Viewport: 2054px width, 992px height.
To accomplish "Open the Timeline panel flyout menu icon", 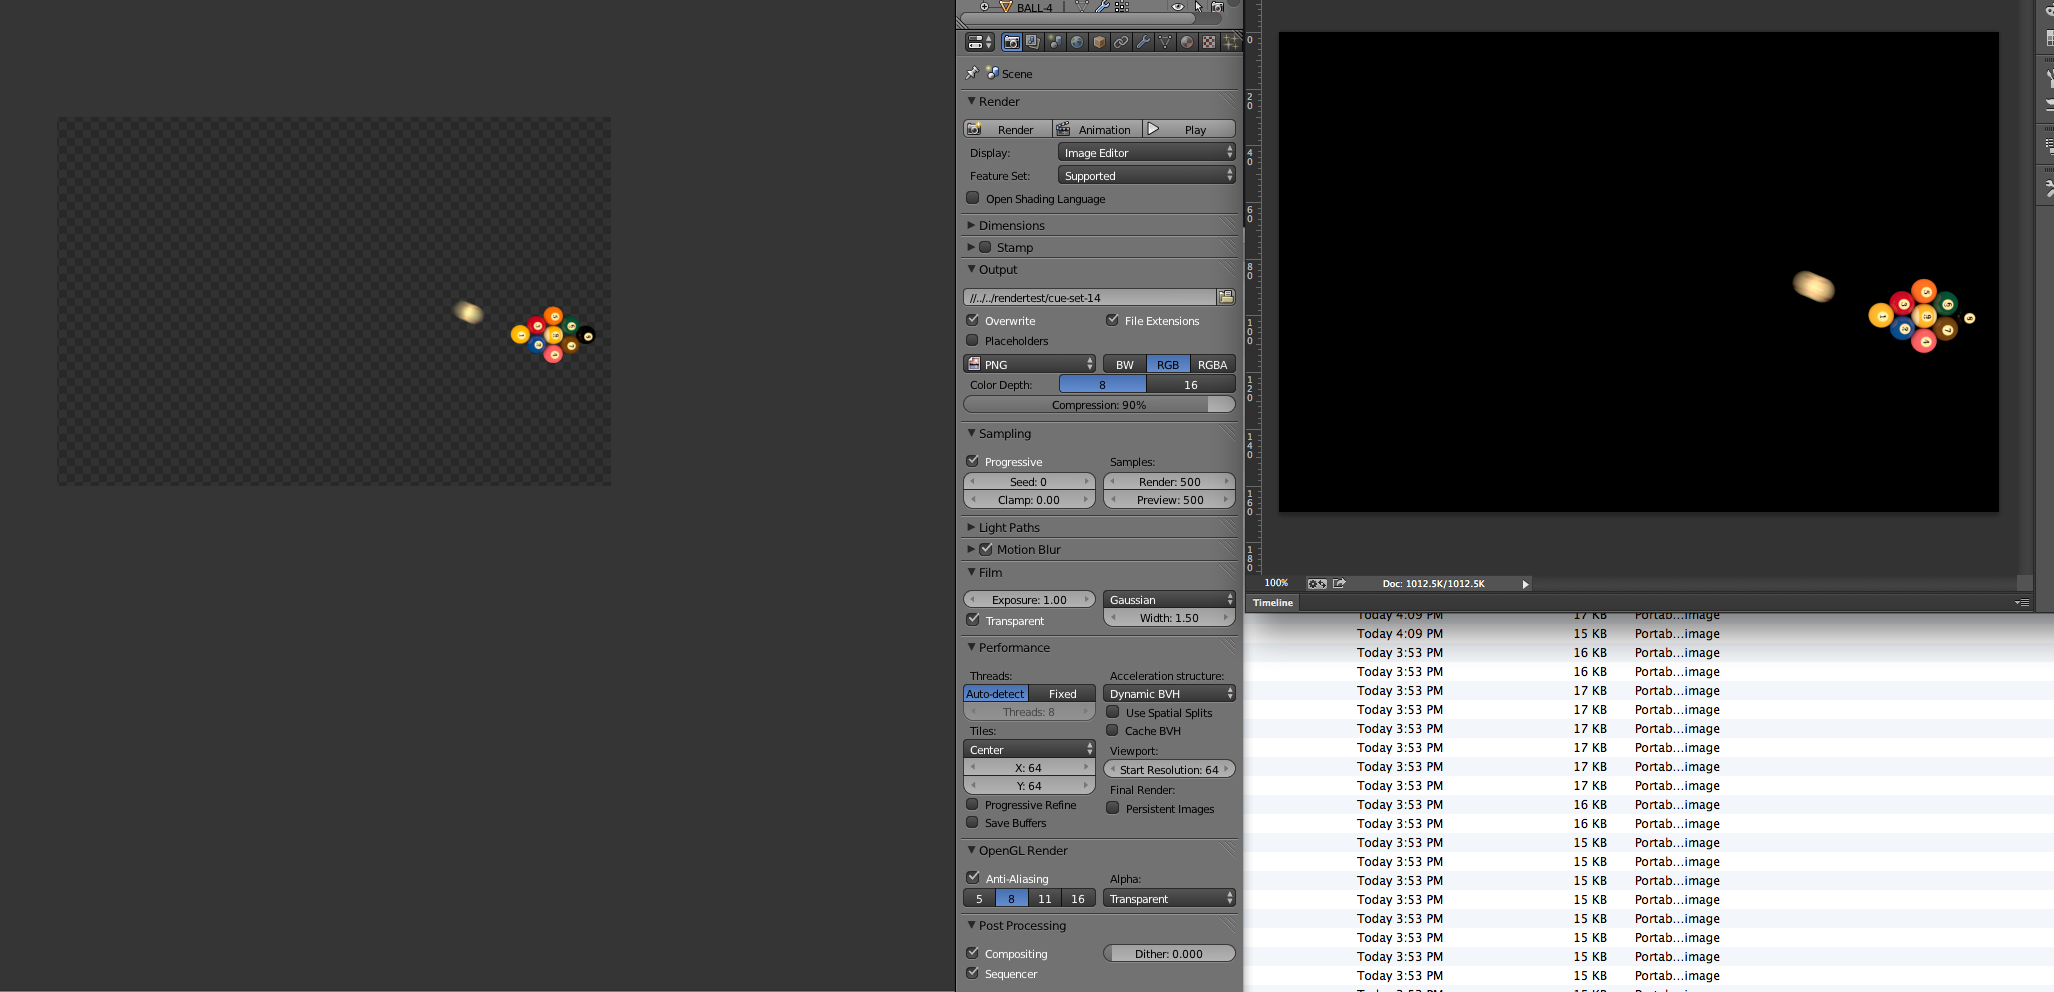I will pyautogui.click(x=2021, y=602).
